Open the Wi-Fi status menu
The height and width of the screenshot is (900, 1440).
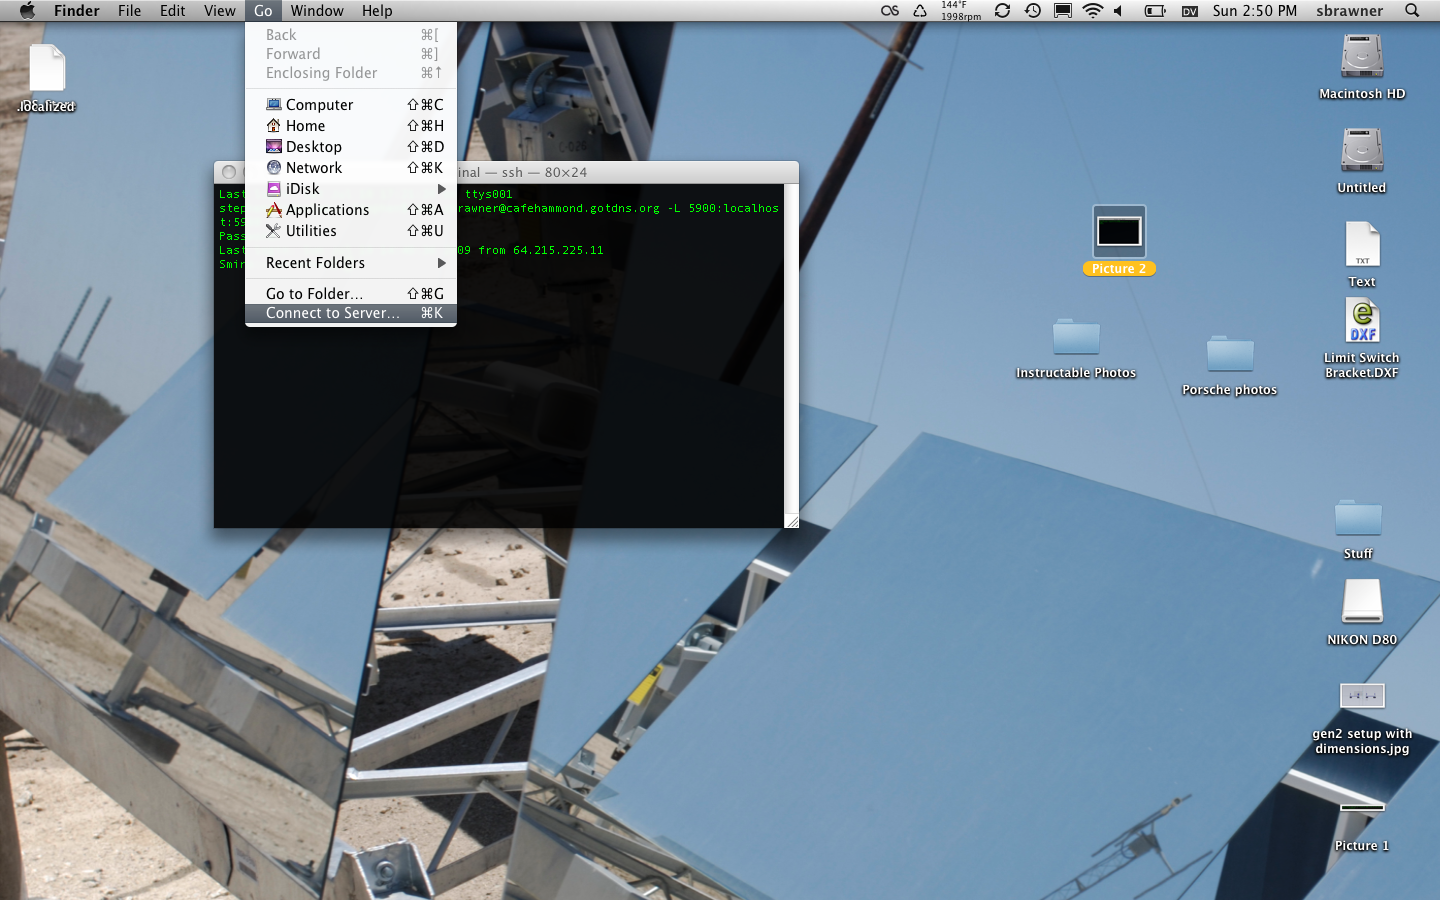point(1093,11)
